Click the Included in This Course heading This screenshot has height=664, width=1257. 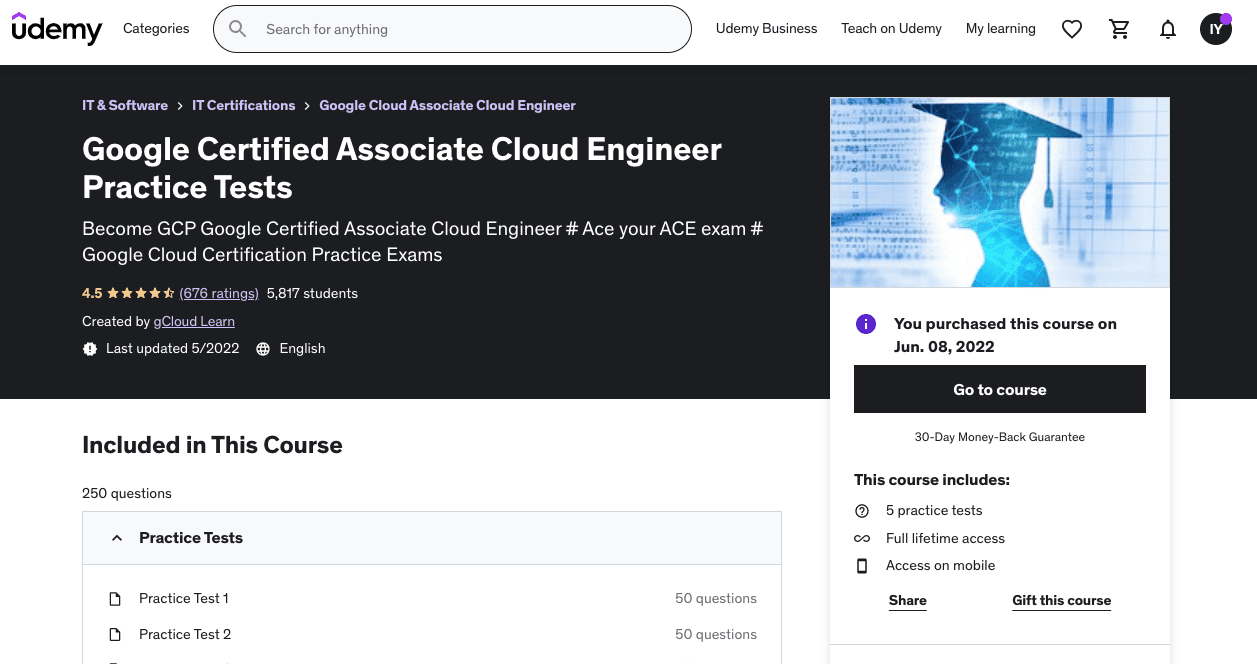point(212,445)
